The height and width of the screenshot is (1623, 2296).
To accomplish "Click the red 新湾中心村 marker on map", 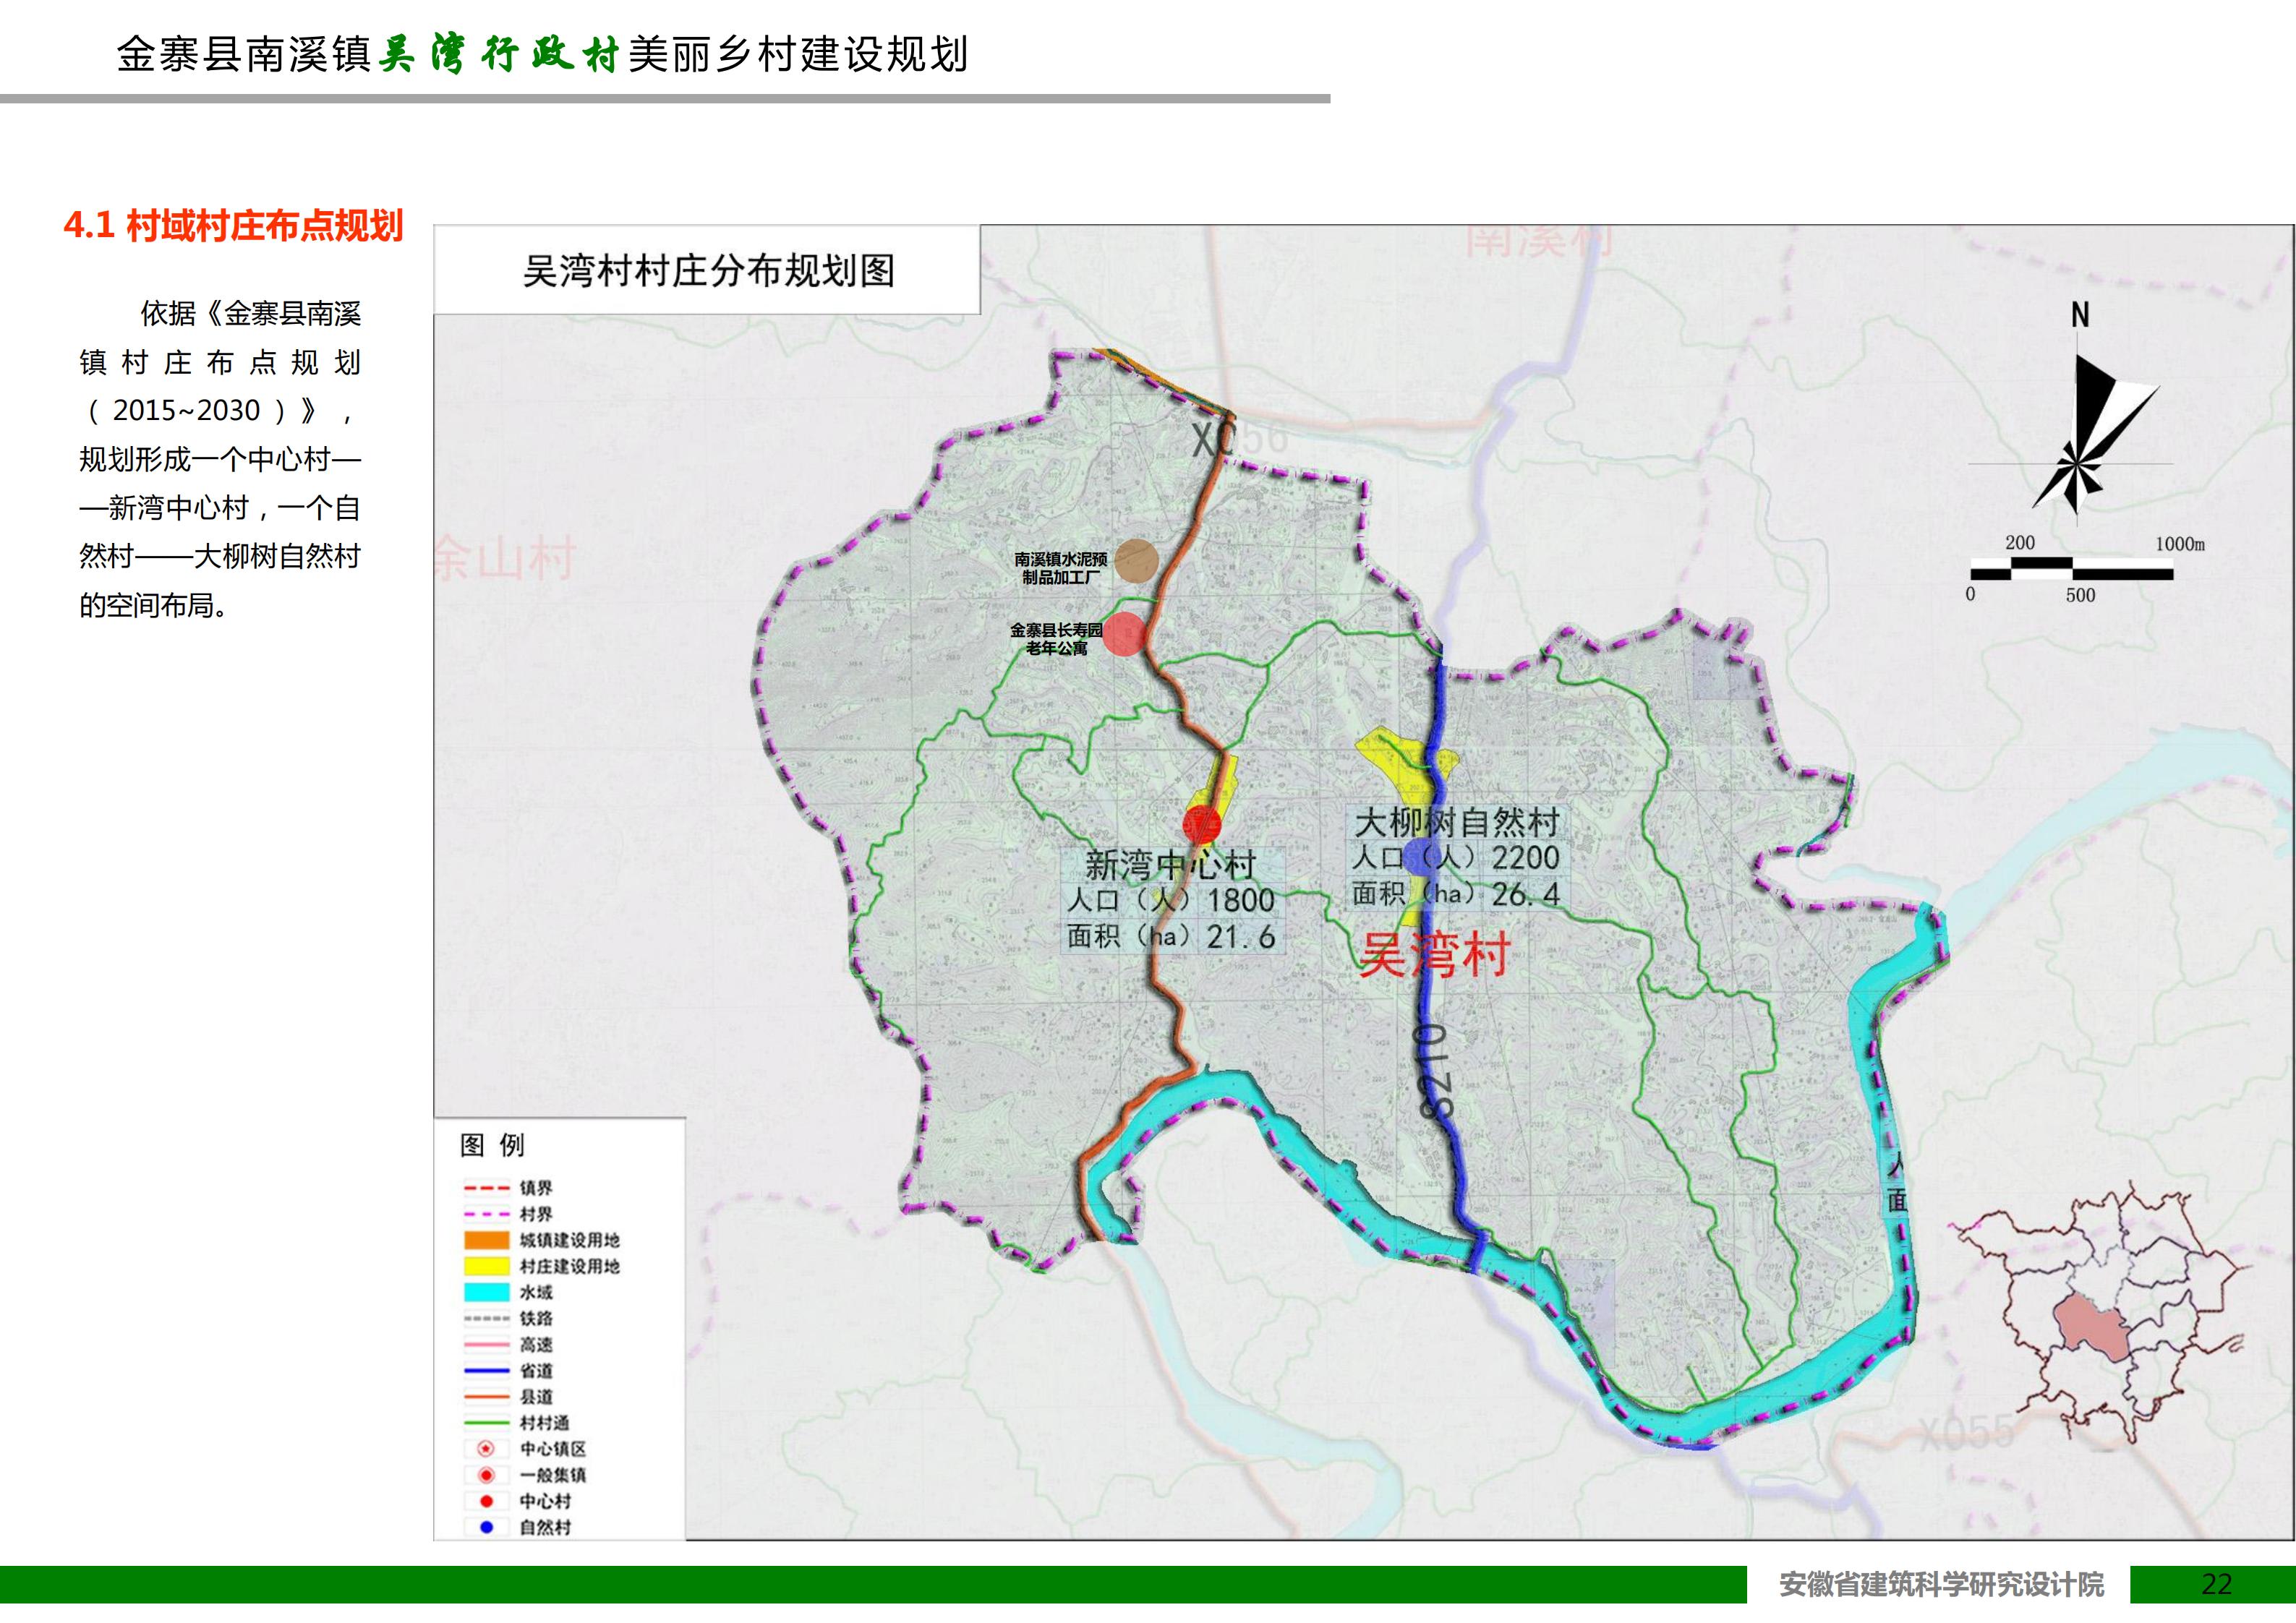I will [x=1201, y=825].
